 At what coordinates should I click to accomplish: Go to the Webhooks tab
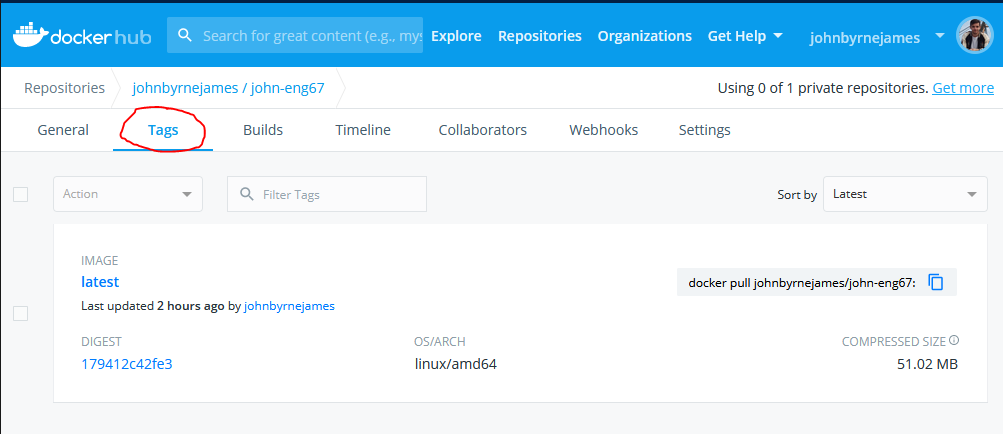pos(603,130)
